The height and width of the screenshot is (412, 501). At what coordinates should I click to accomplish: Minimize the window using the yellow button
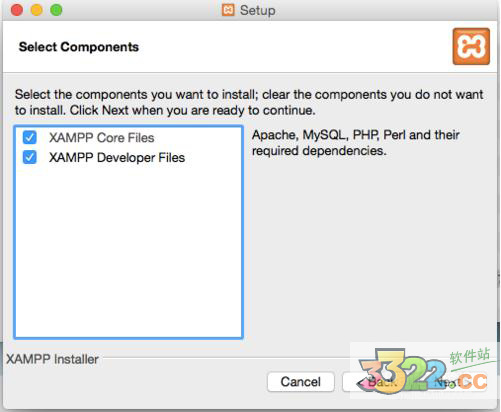pos(36,10)
